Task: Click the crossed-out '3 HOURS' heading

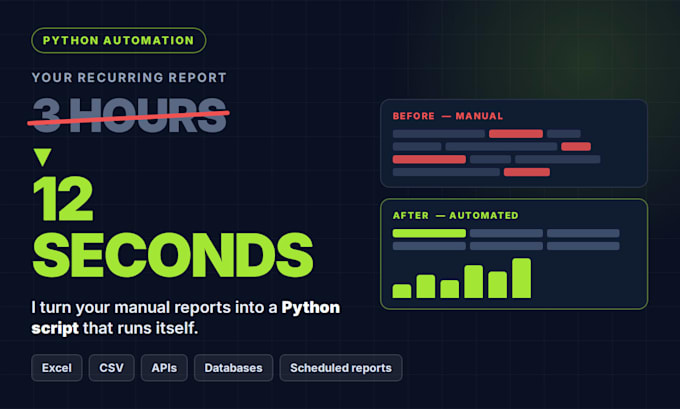Action: click(x=129, y=115)
